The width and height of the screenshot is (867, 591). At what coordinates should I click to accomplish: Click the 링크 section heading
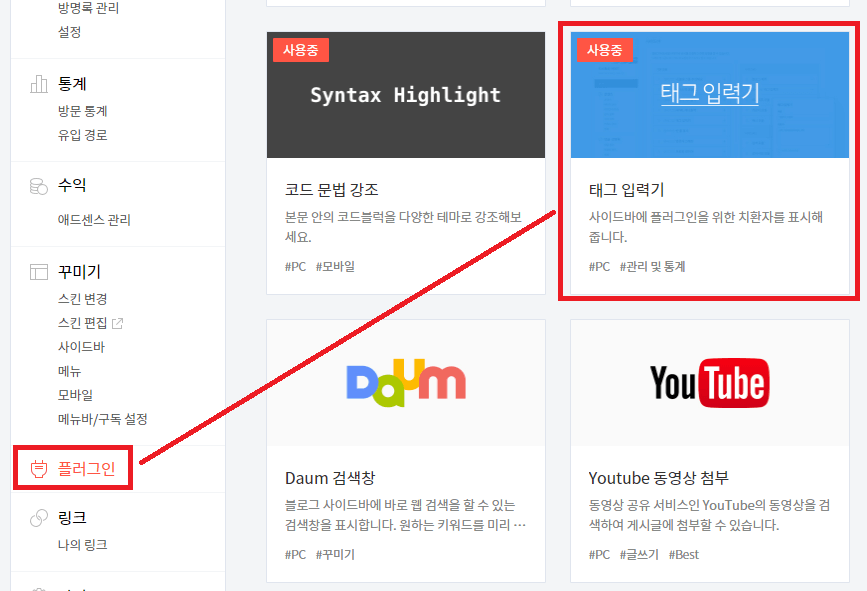point(72,518)
